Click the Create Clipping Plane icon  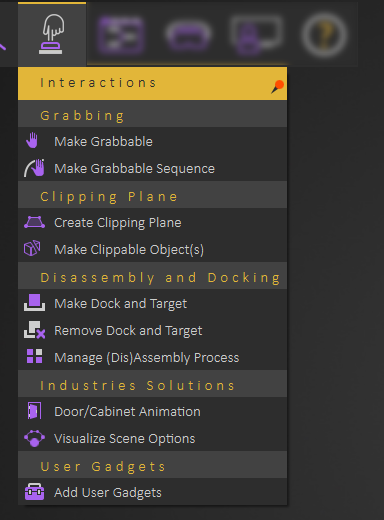tap(34, 222)
